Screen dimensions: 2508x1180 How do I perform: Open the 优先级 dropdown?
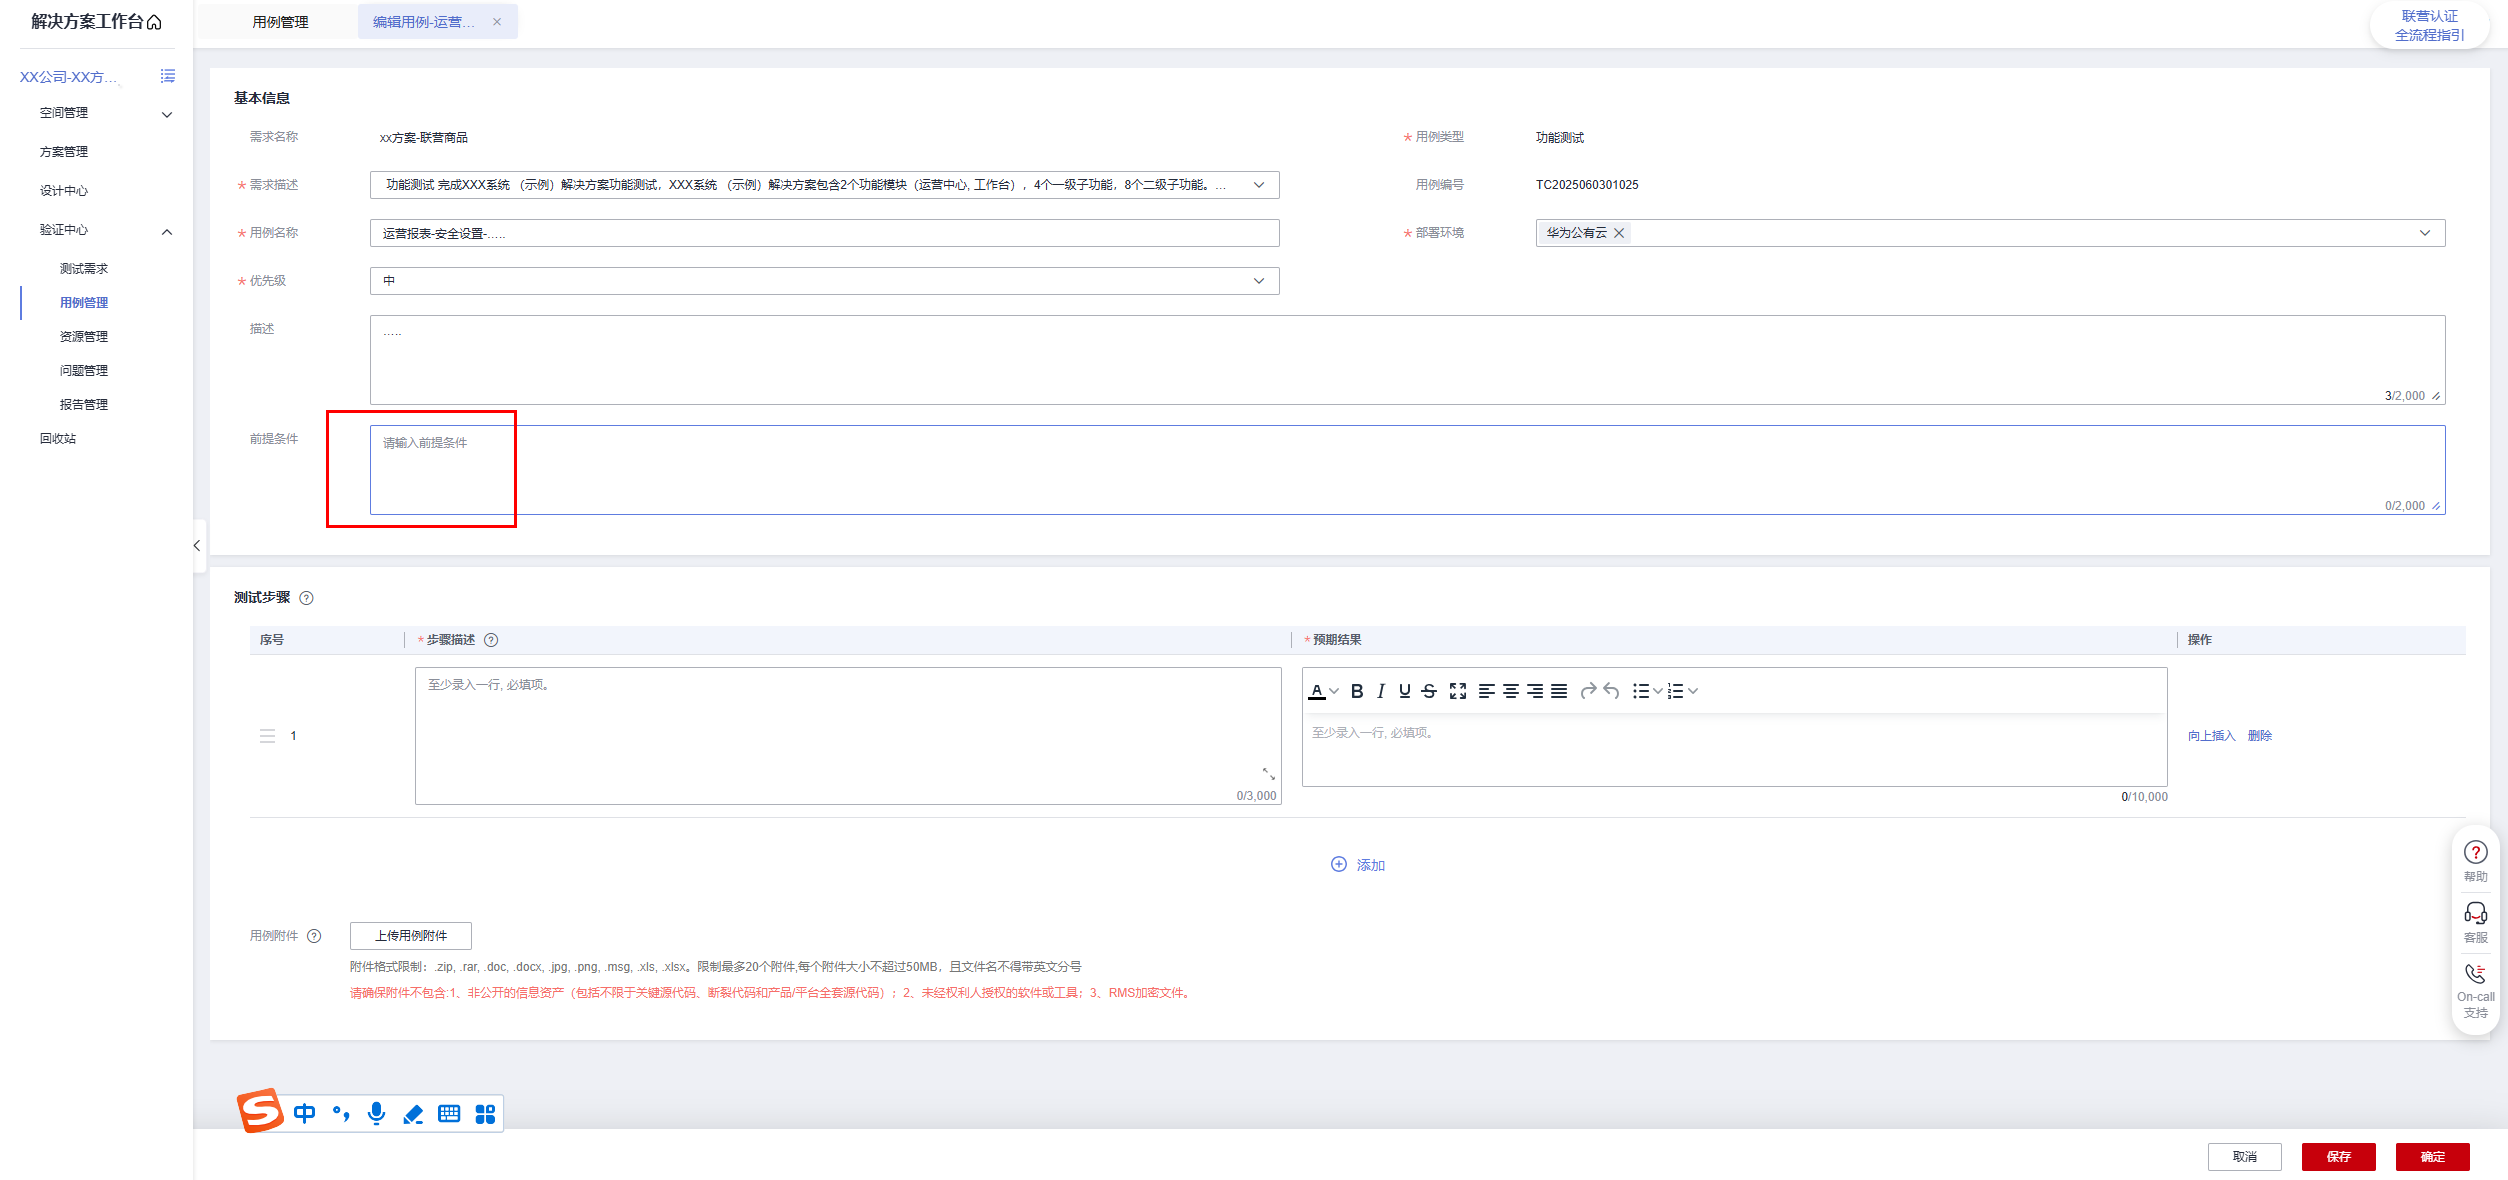[x=1259, y=281]
